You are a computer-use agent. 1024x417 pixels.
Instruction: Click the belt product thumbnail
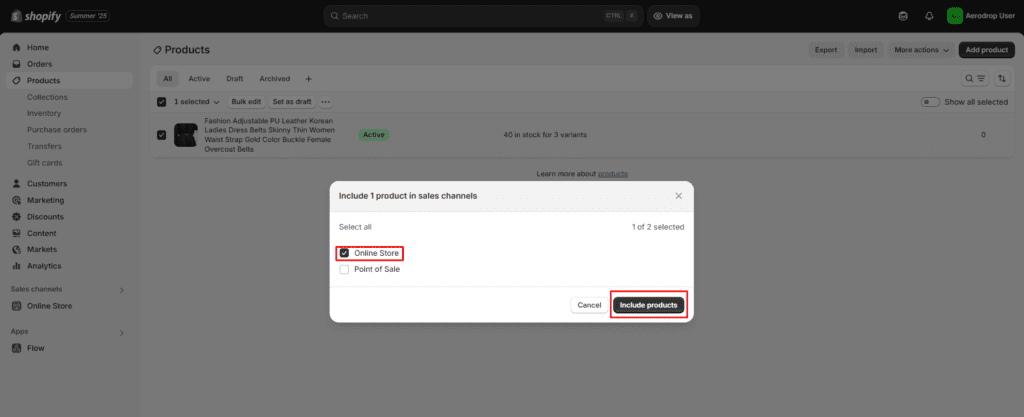point(185,135)
